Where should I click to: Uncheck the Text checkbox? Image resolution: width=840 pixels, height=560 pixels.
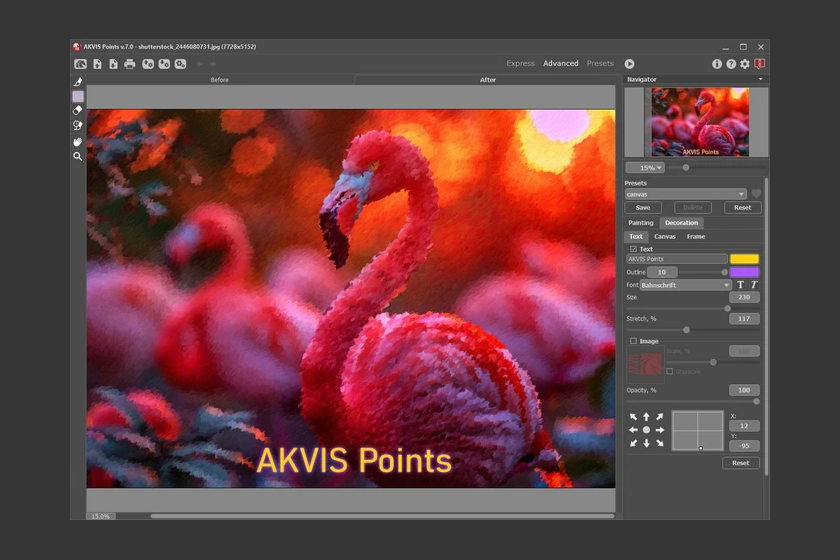[633, 249]
